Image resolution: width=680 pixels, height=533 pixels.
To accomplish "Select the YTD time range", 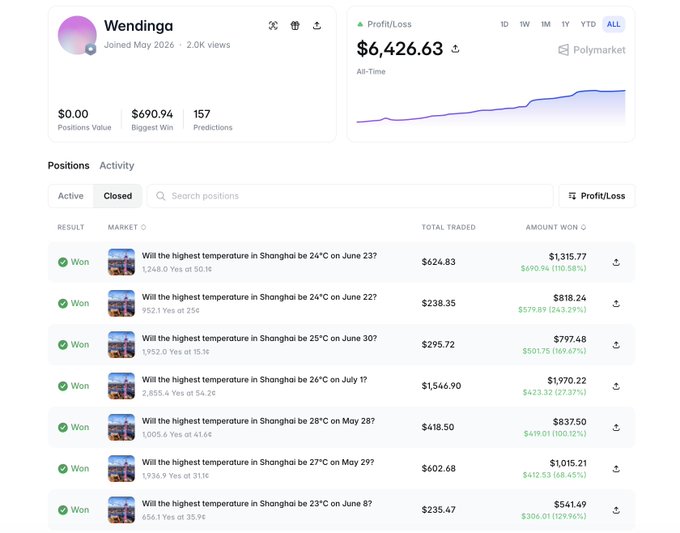I will point(588,24).
